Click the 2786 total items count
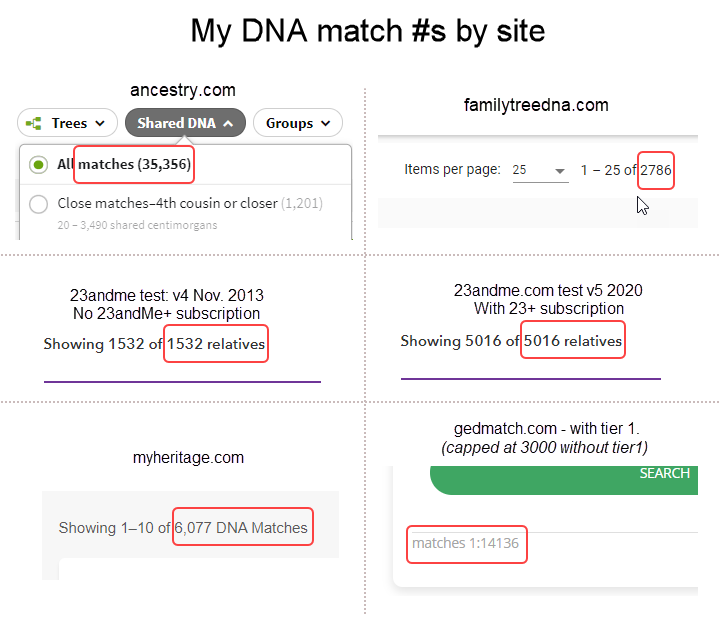 tap(656, 170)
